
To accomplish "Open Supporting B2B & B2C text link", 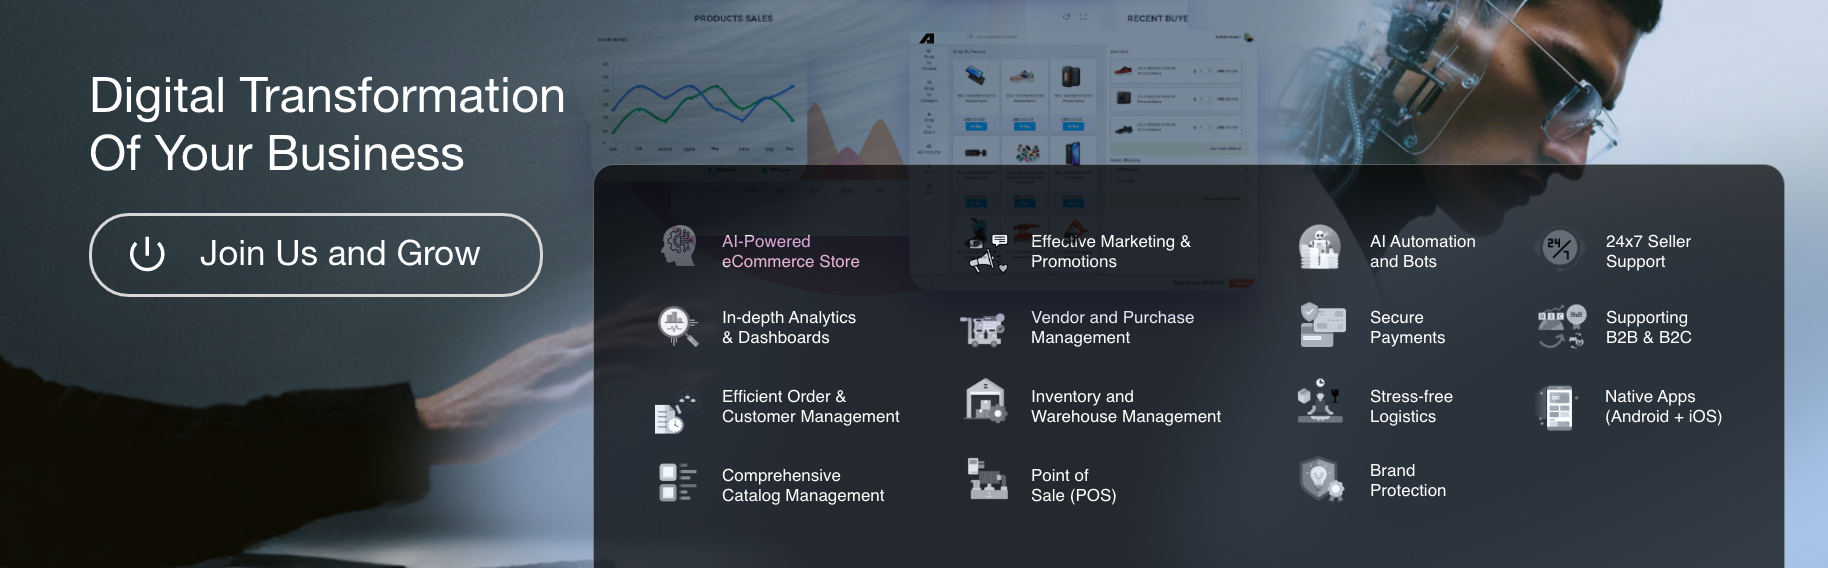I will click(x=1648, y=328).
